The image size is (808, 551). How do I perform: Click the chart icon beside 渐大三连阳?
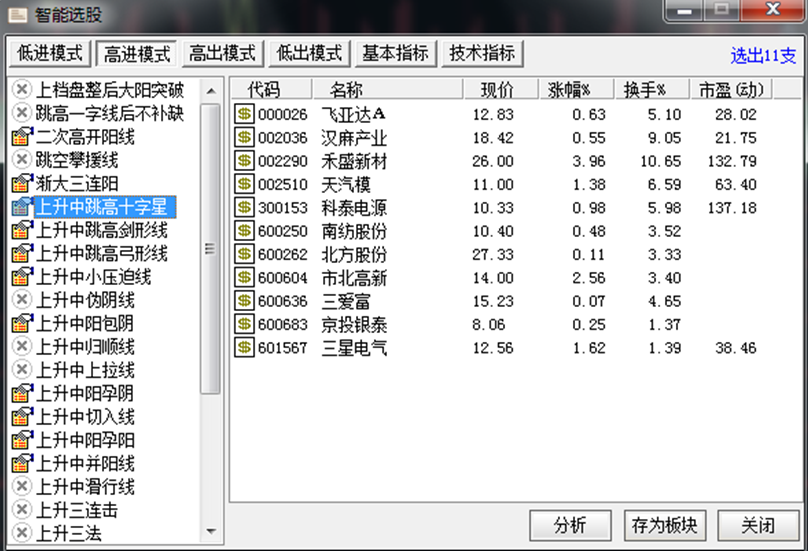point(22,183)
